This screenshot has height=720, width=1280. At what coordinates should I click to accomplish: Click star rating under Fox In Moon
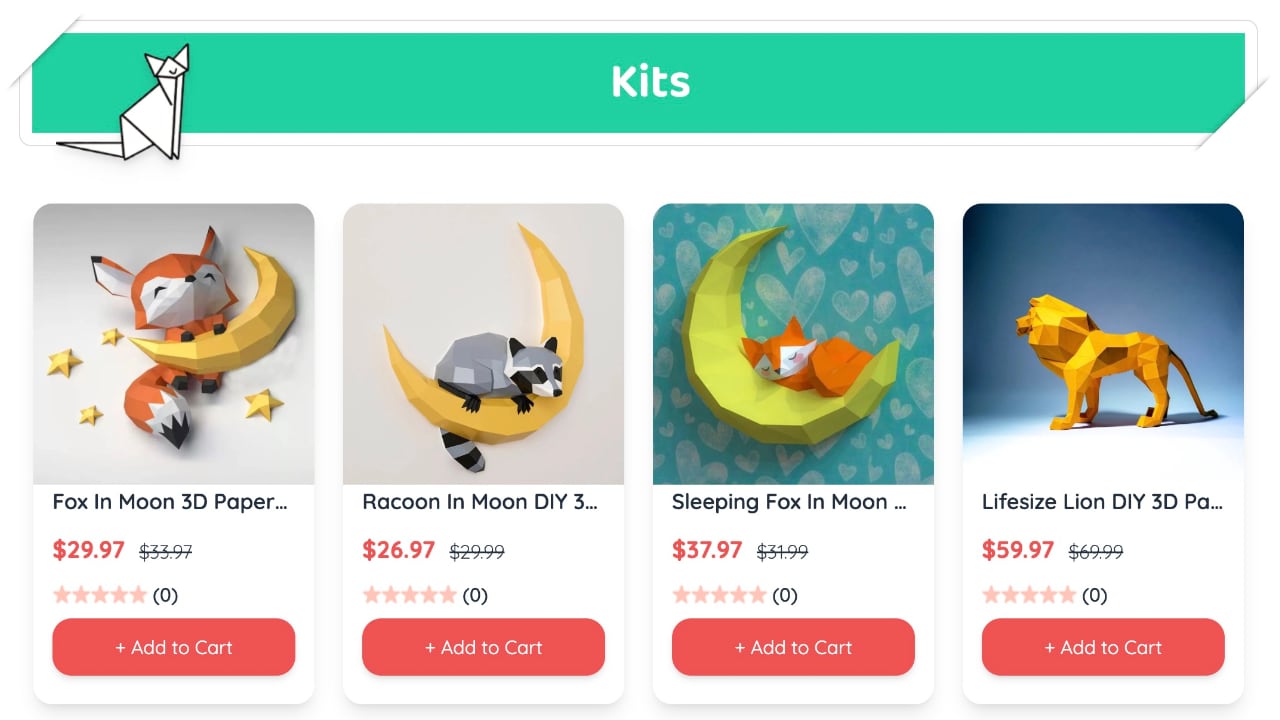100,595
